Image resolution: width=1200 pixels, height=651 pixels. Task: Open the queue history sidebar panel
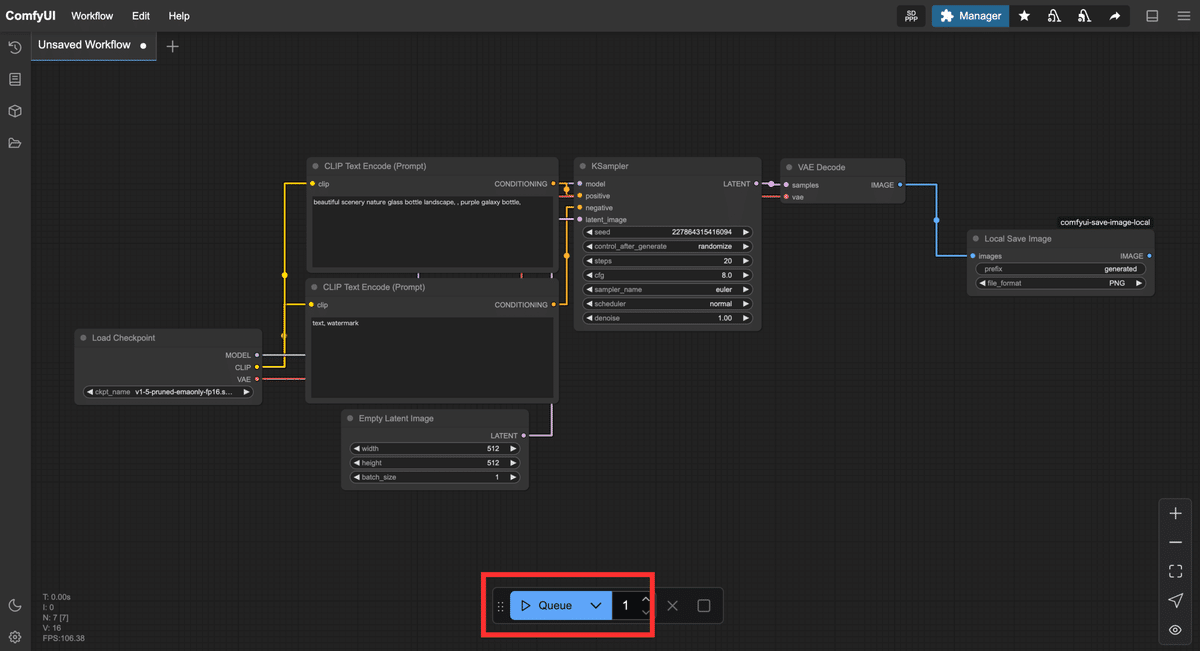(15, 47)
